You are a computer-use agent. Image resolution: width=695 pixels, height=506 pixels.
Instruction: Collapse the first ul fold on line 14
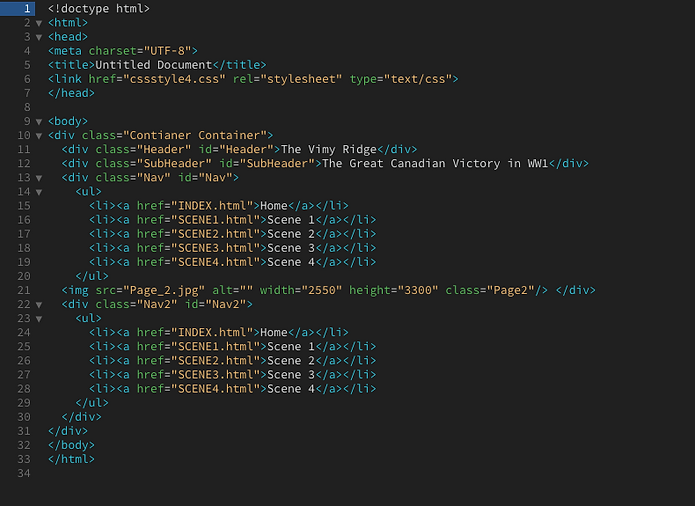coord(39,192)
